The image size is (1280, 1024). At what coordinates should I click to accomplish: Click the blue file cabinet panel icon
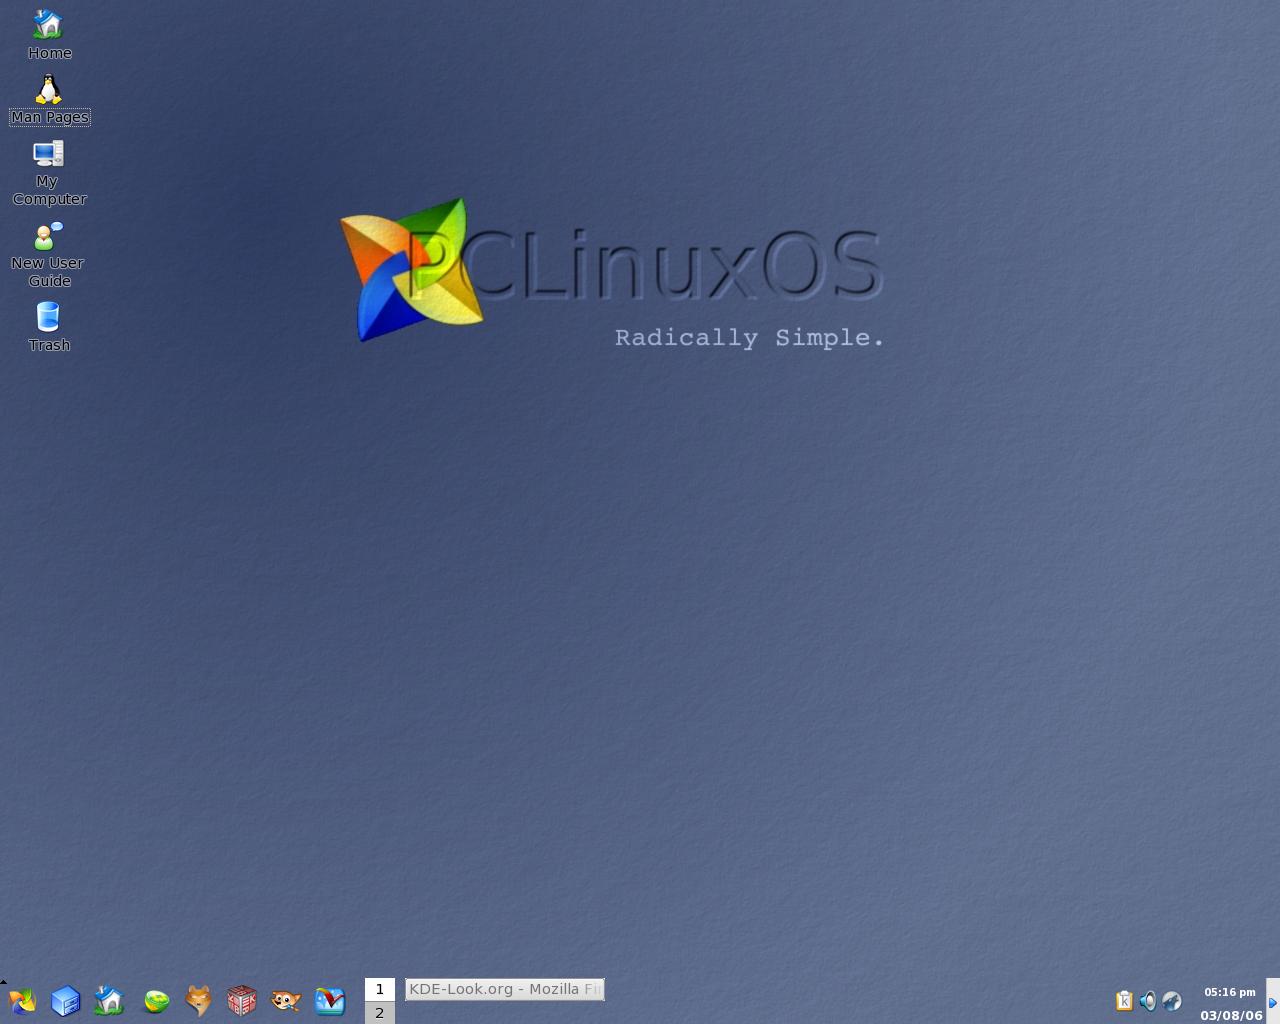(x=65, y=1001)
